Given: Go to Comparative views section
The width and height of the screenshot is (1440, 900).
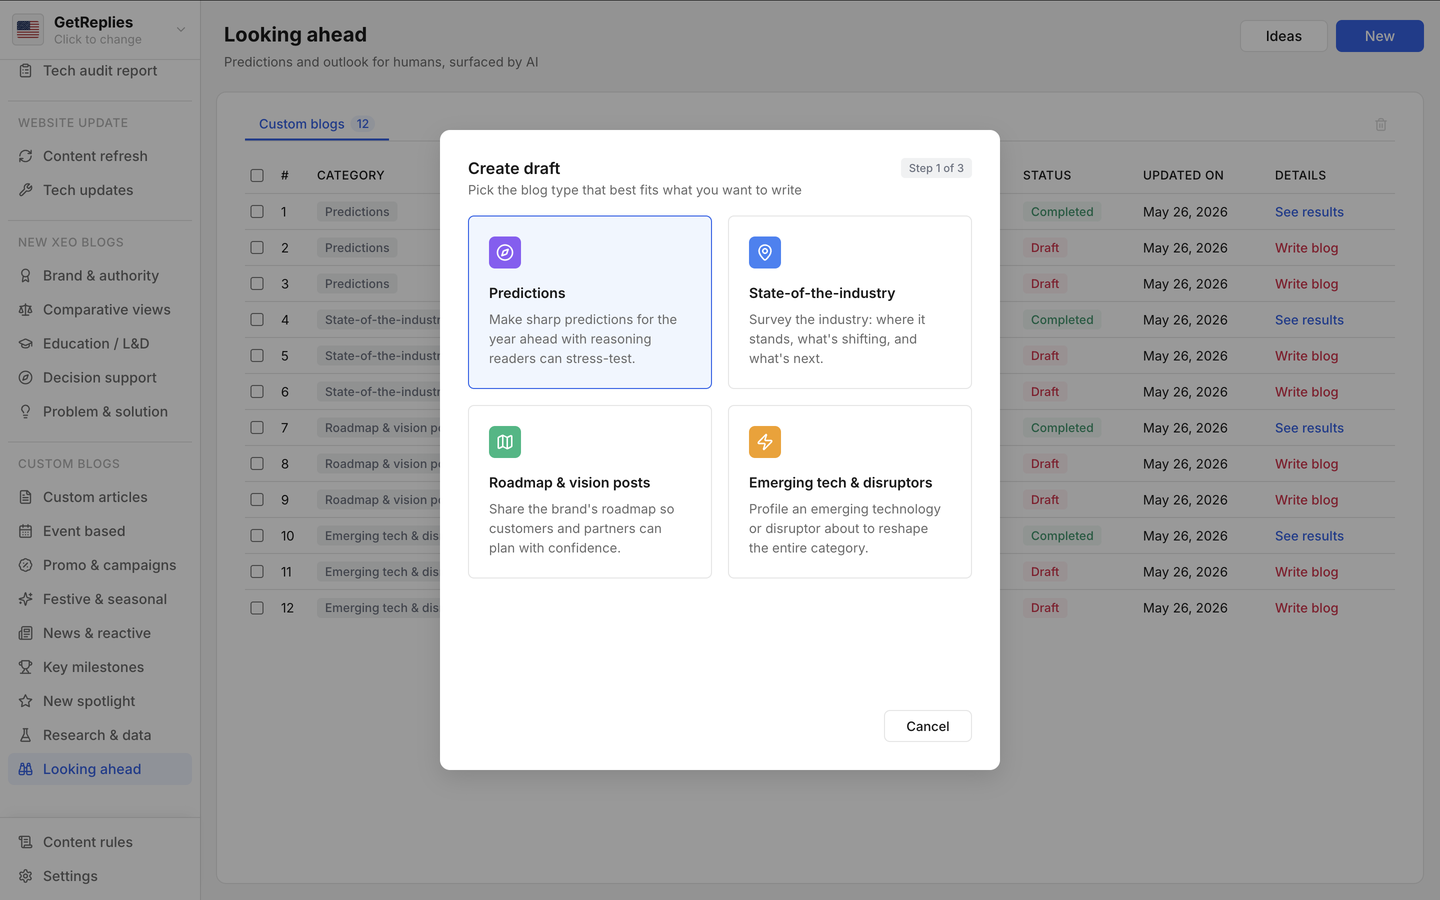Looking at the screenshot, I should click(100, 310).
